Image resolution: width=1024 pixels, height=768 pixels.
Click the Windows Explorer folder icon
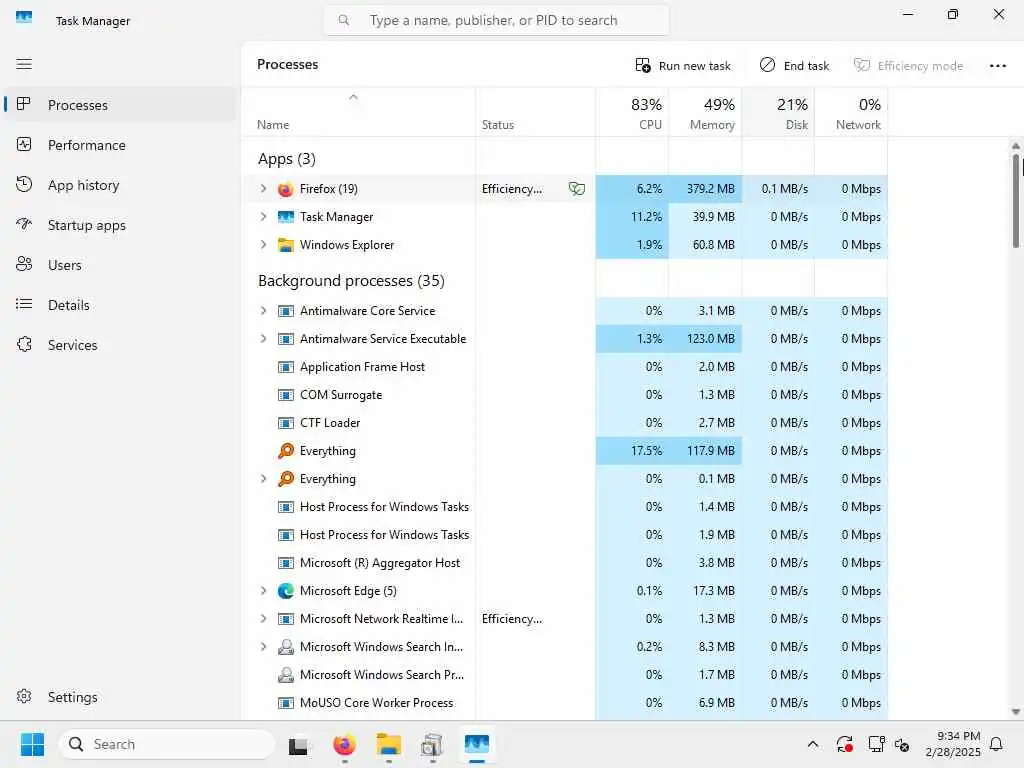coord(285,245)
